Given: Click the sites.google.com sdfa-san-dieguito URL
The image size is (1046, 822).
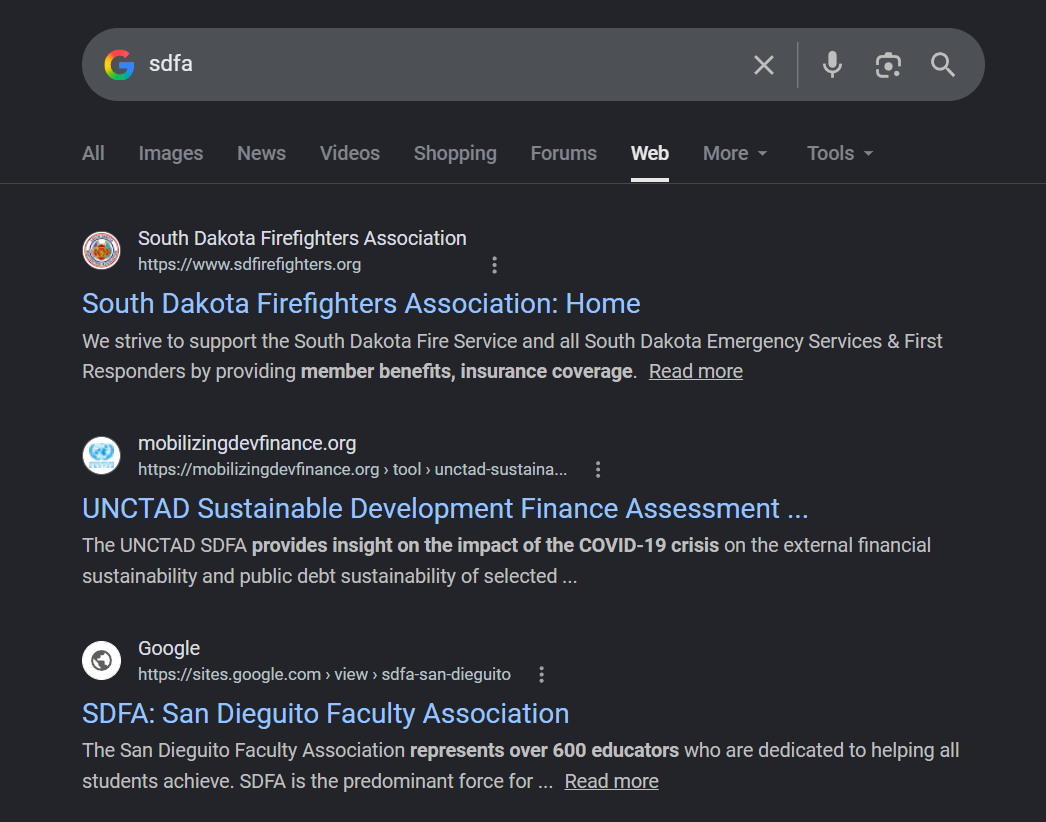Looking at the screenshot, I should (x=324, y=674).
